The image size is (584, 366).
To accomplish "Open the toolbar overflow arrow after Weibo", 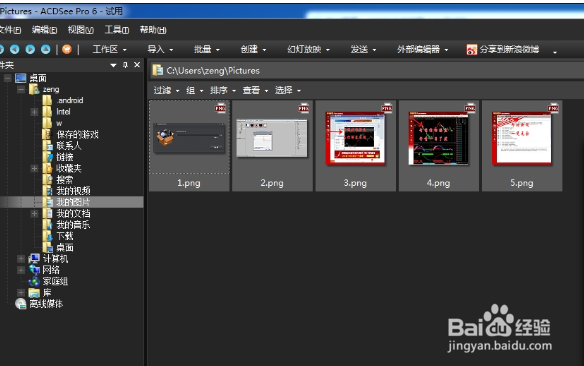I will (x=555, y=52).
